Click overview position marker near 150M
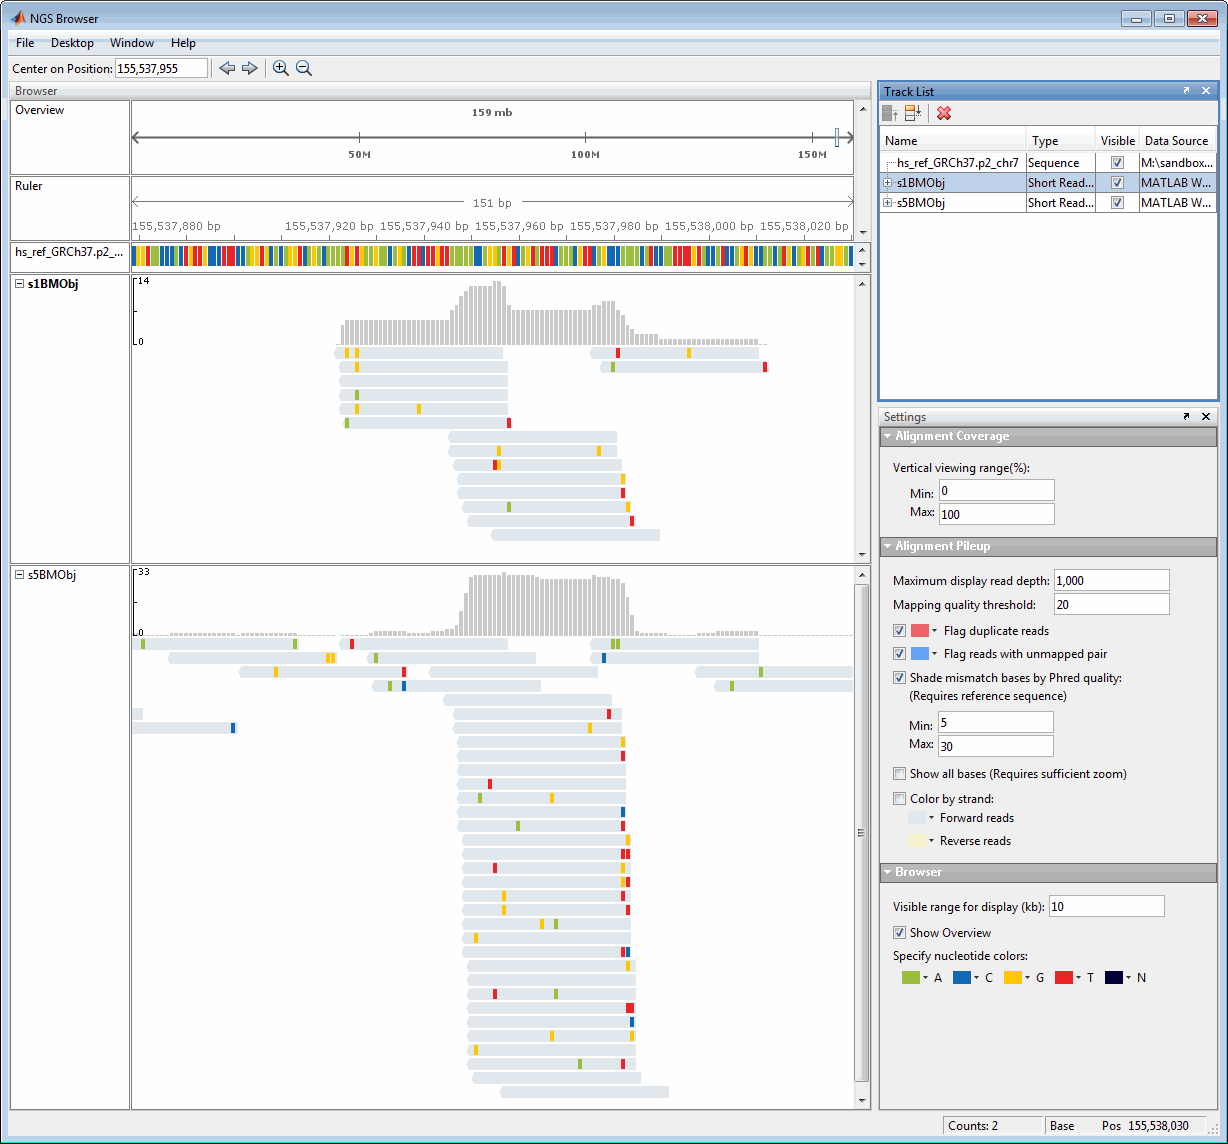Viewport: 1228px width, 1144px height. pos(837,138)
